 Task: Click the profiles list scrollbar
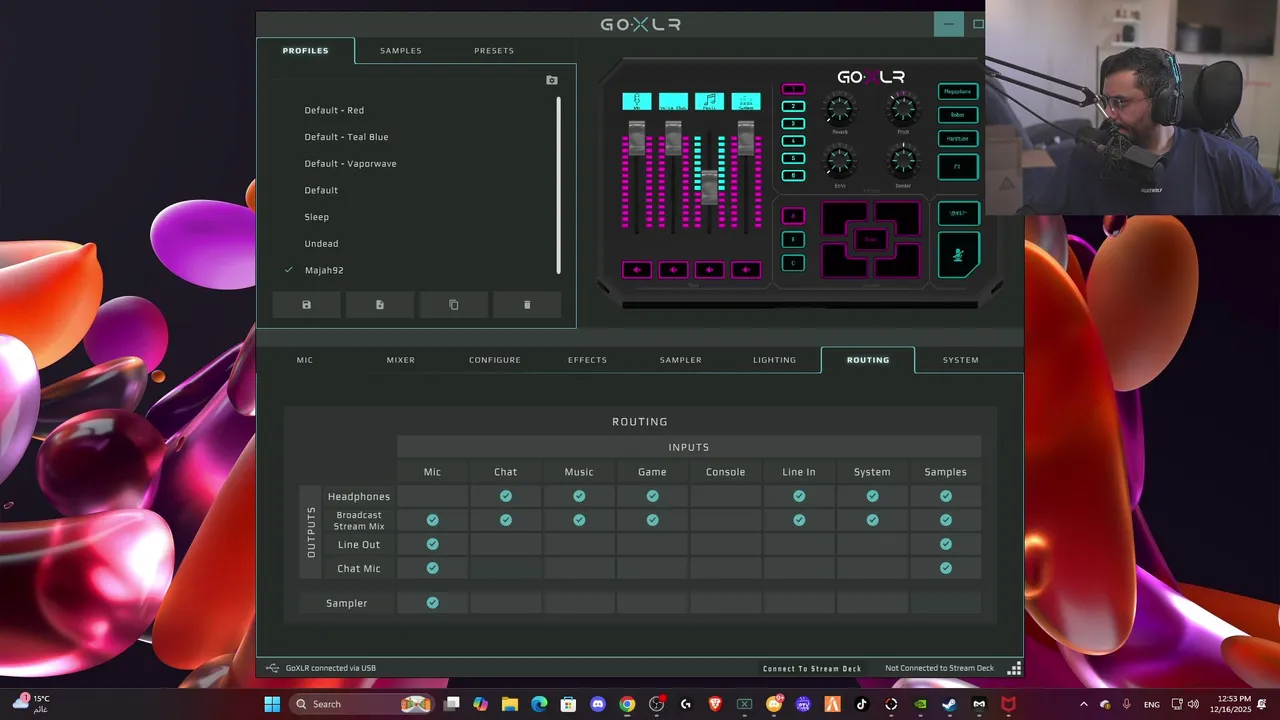[558, 185]
